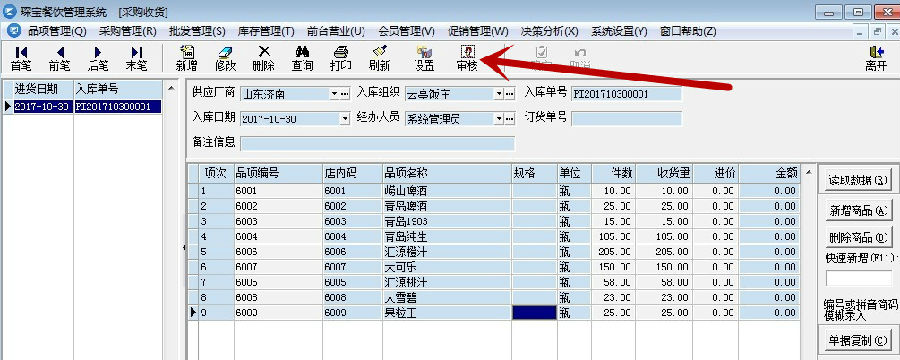Click the 读取数据 button
The image size is (900, 360).
[858, 181]
